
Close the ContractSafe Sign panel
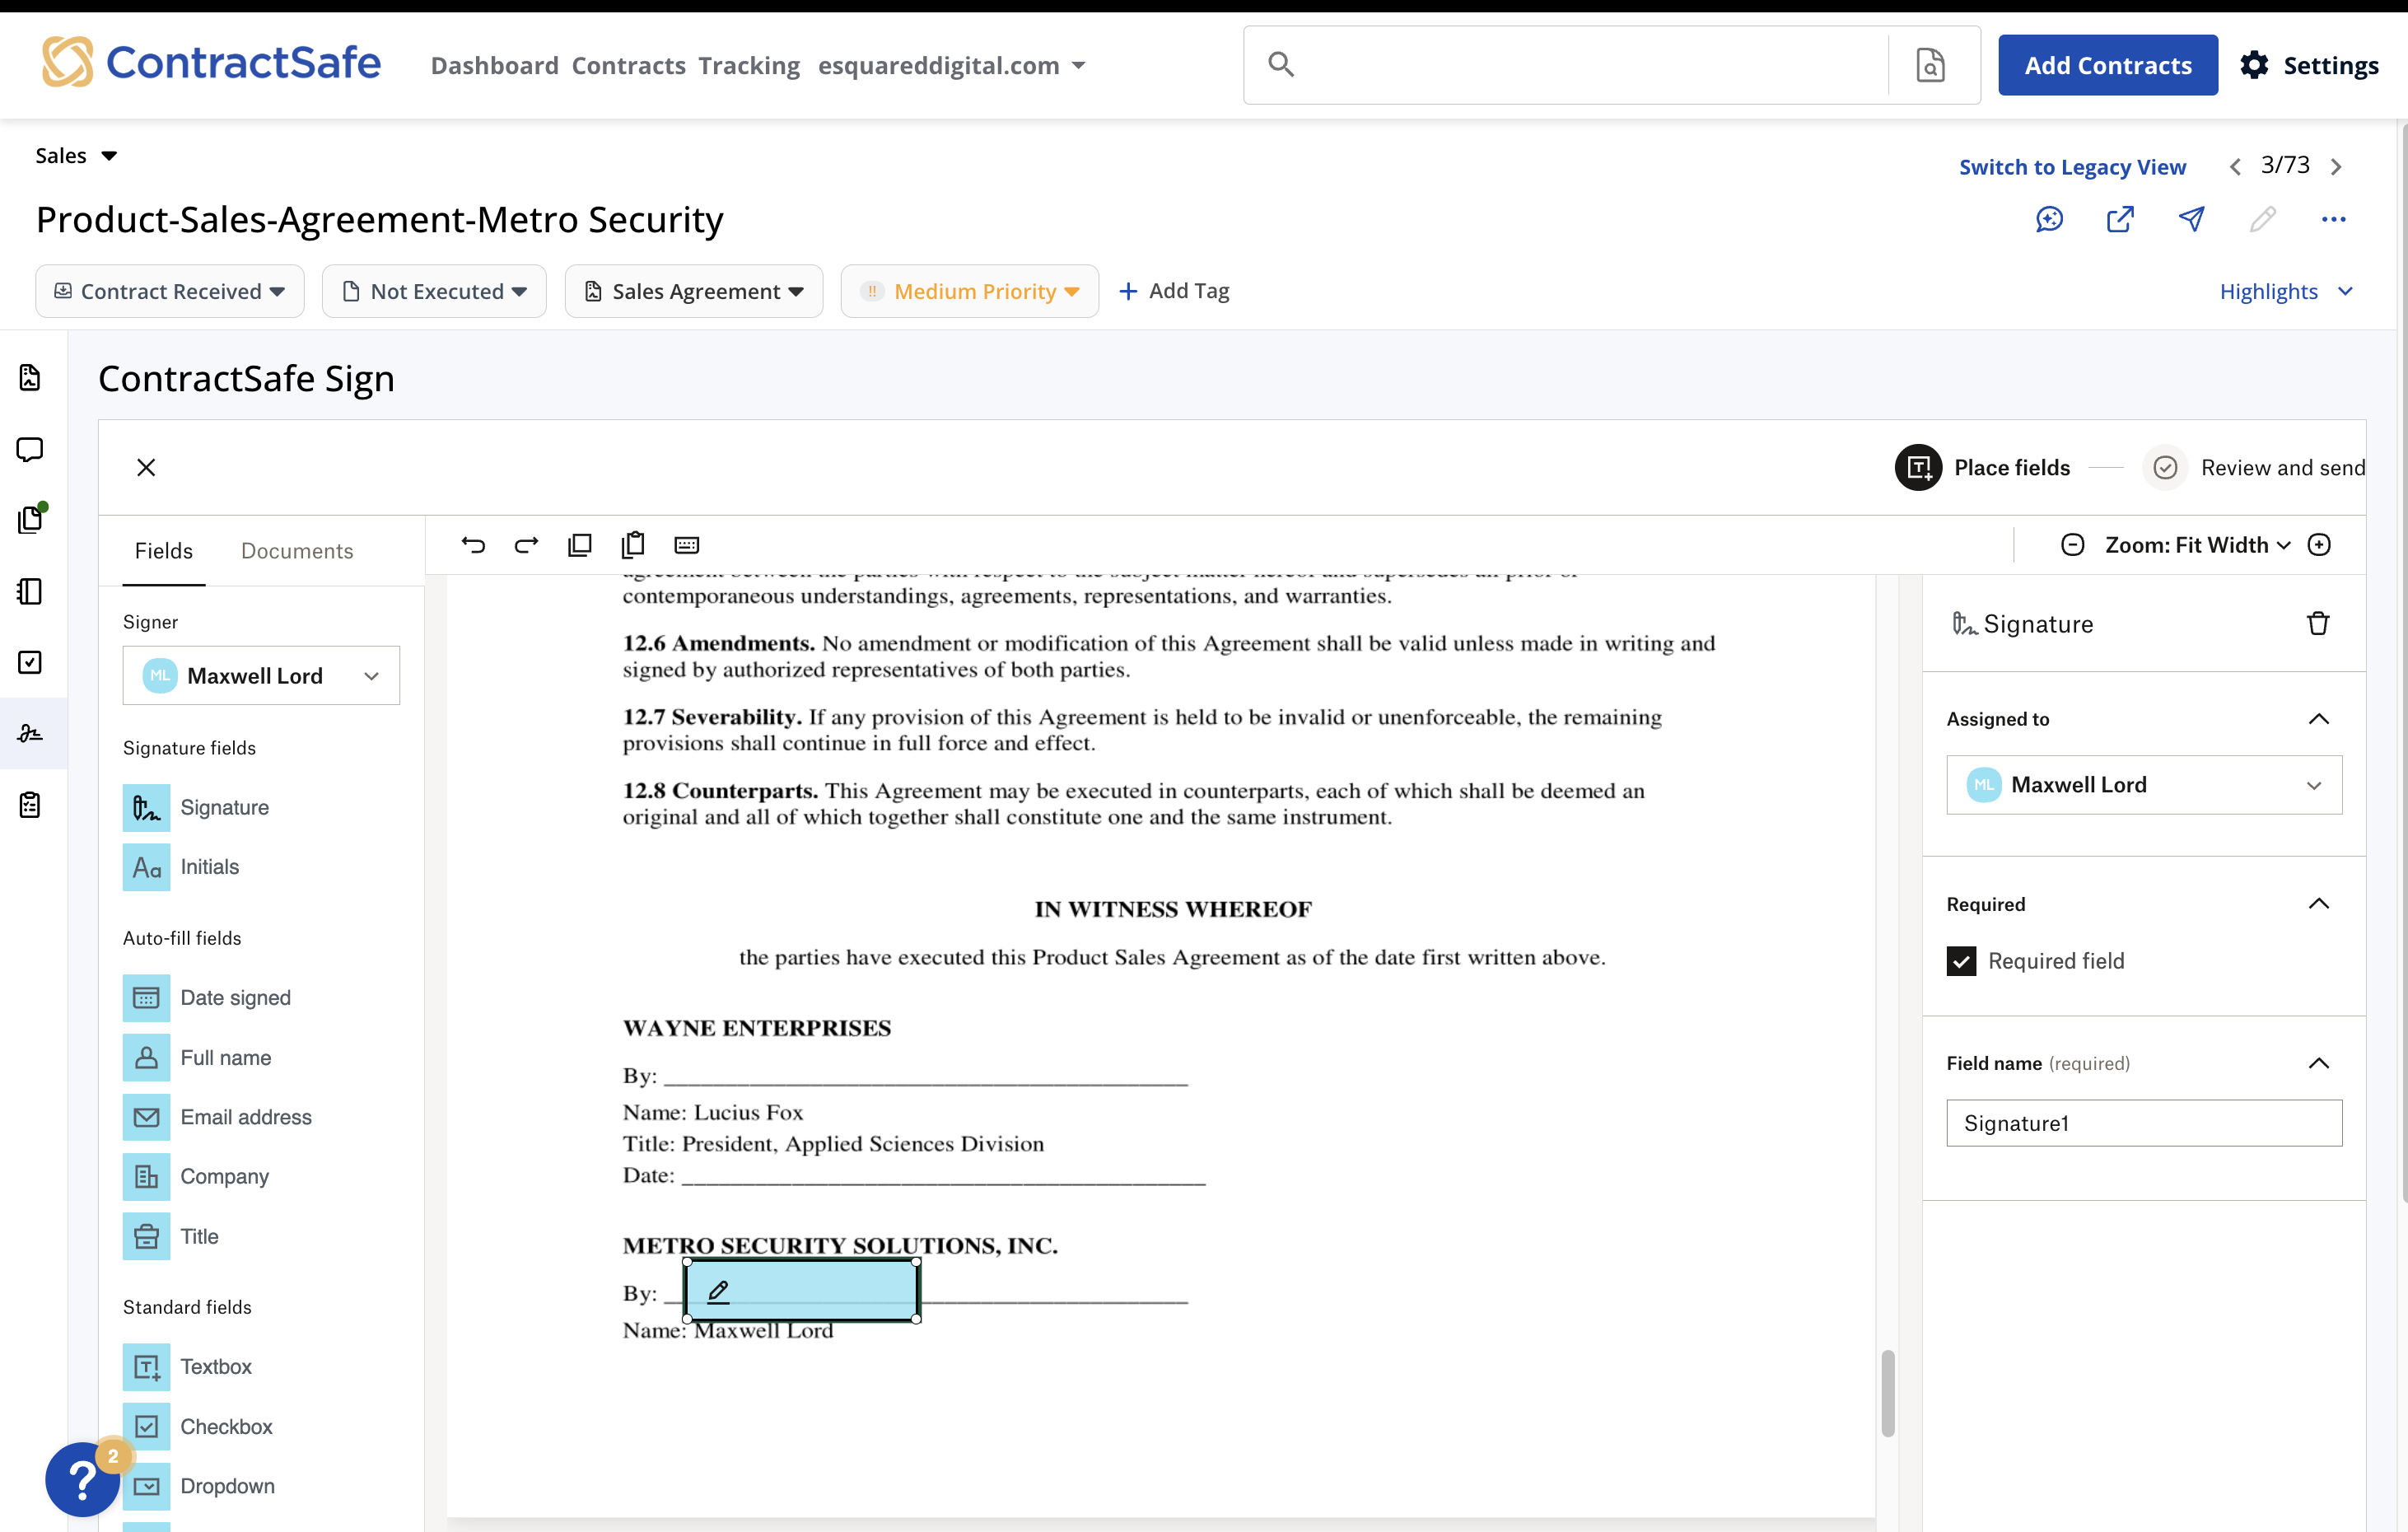point(146,468)
